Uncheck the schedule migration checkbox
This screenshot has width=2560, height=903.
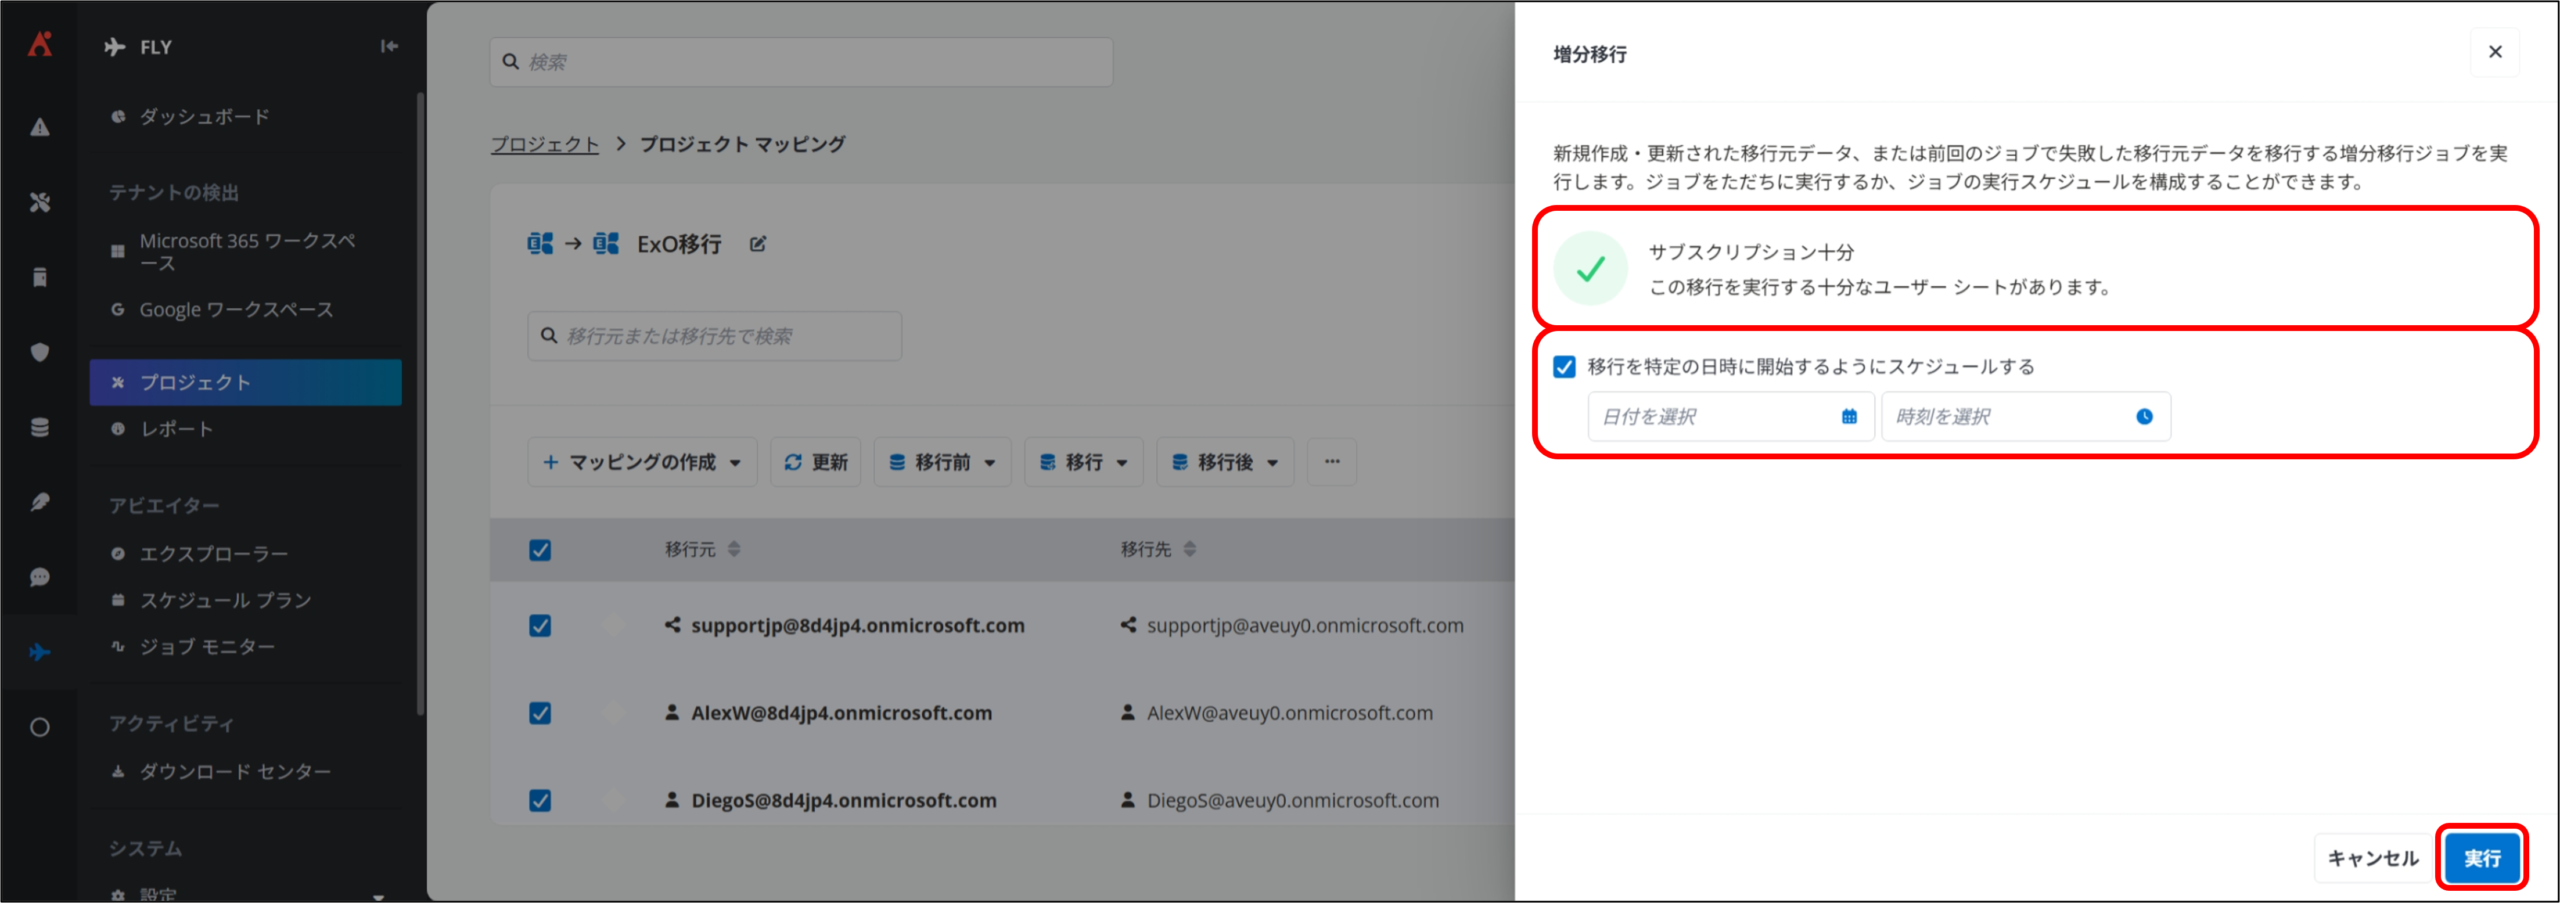(x=1564, y=367)
